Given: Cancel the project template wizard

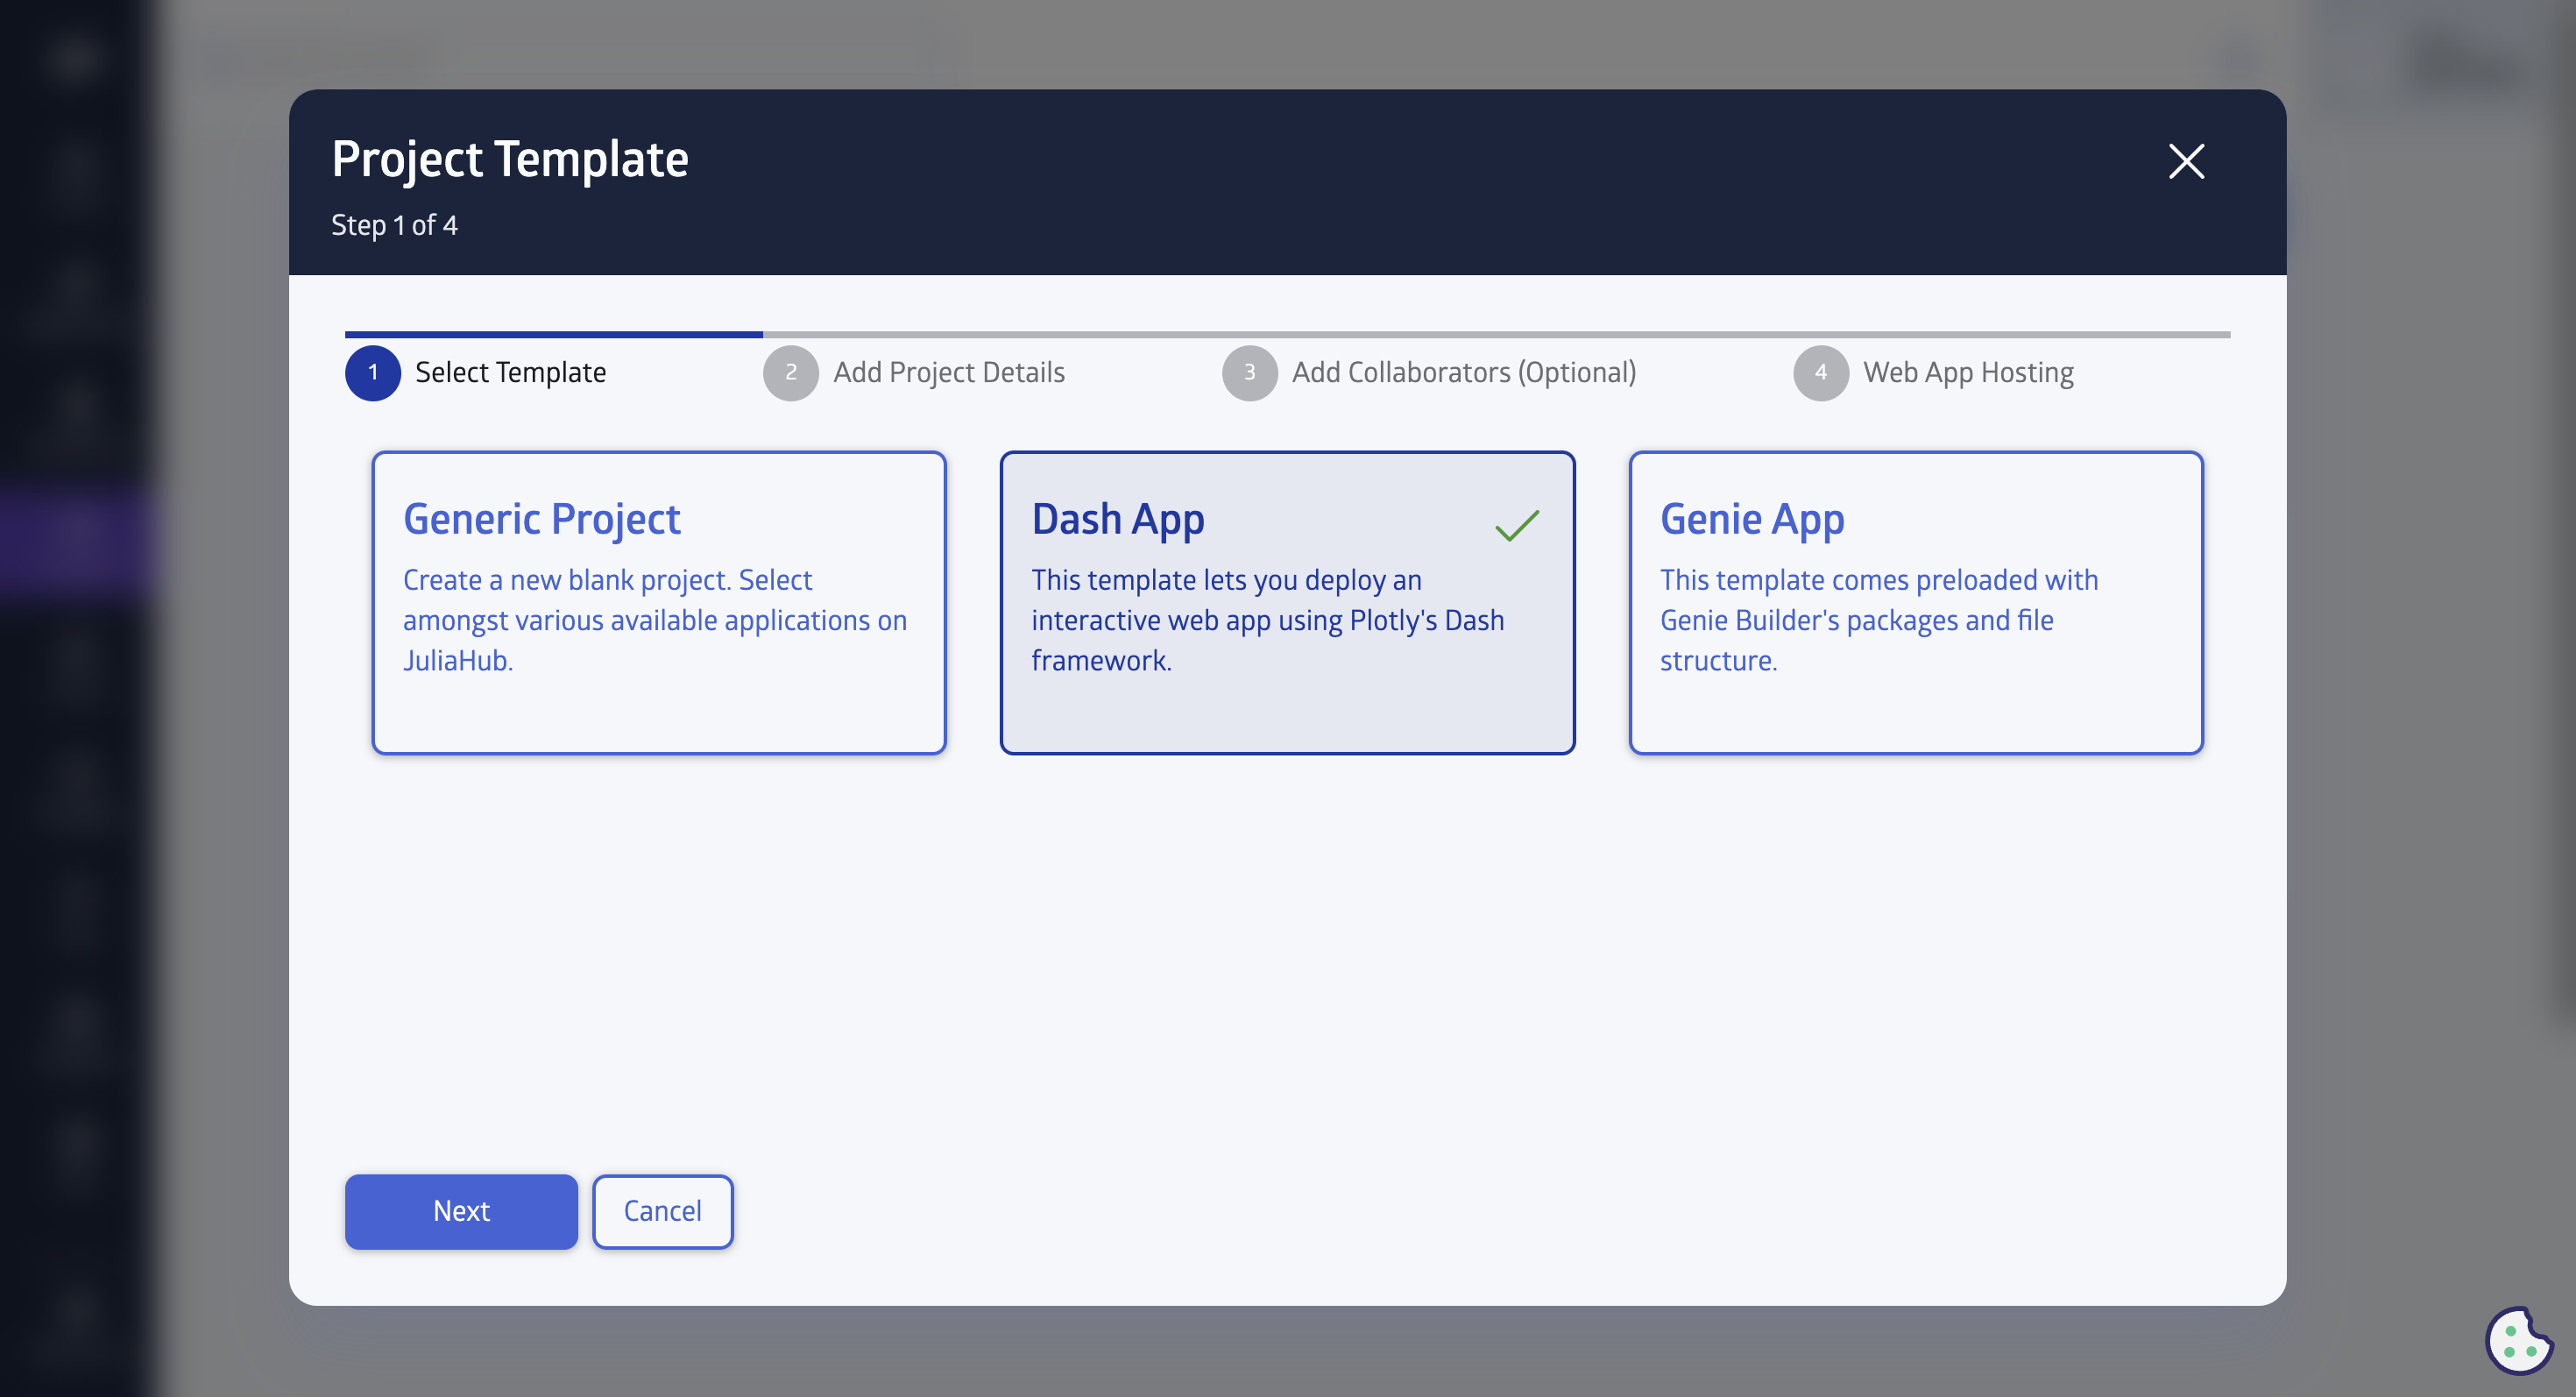Looking at the screenshot, I should (x=662, y=1211).
